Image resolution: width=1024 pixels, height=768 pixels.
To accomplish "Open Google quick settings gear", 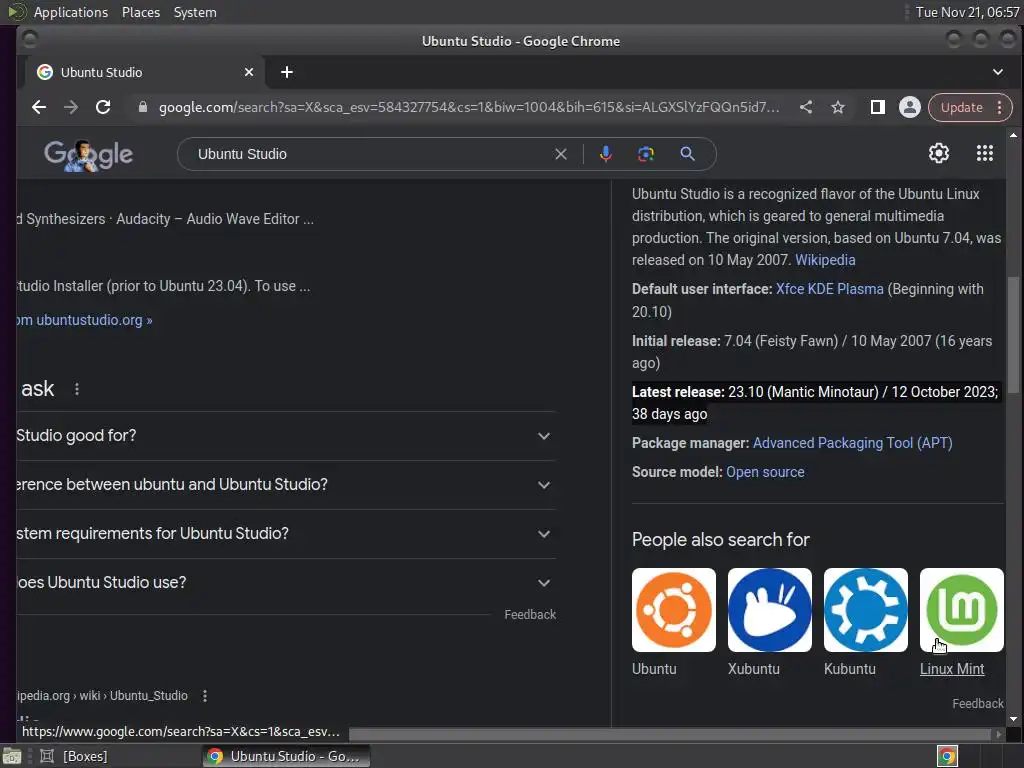I will click(x=938, y=153).
